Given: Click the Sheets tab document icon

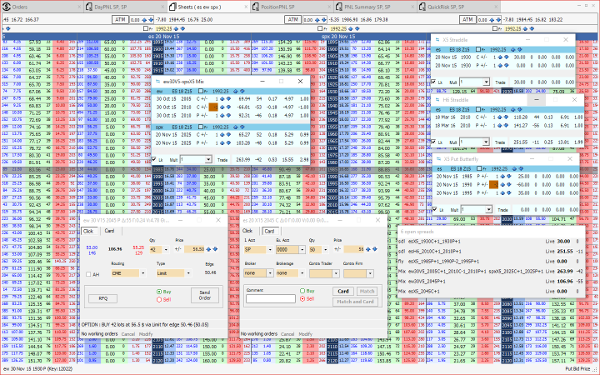Looking at the screenshot, I should click(x=172, y=7).
